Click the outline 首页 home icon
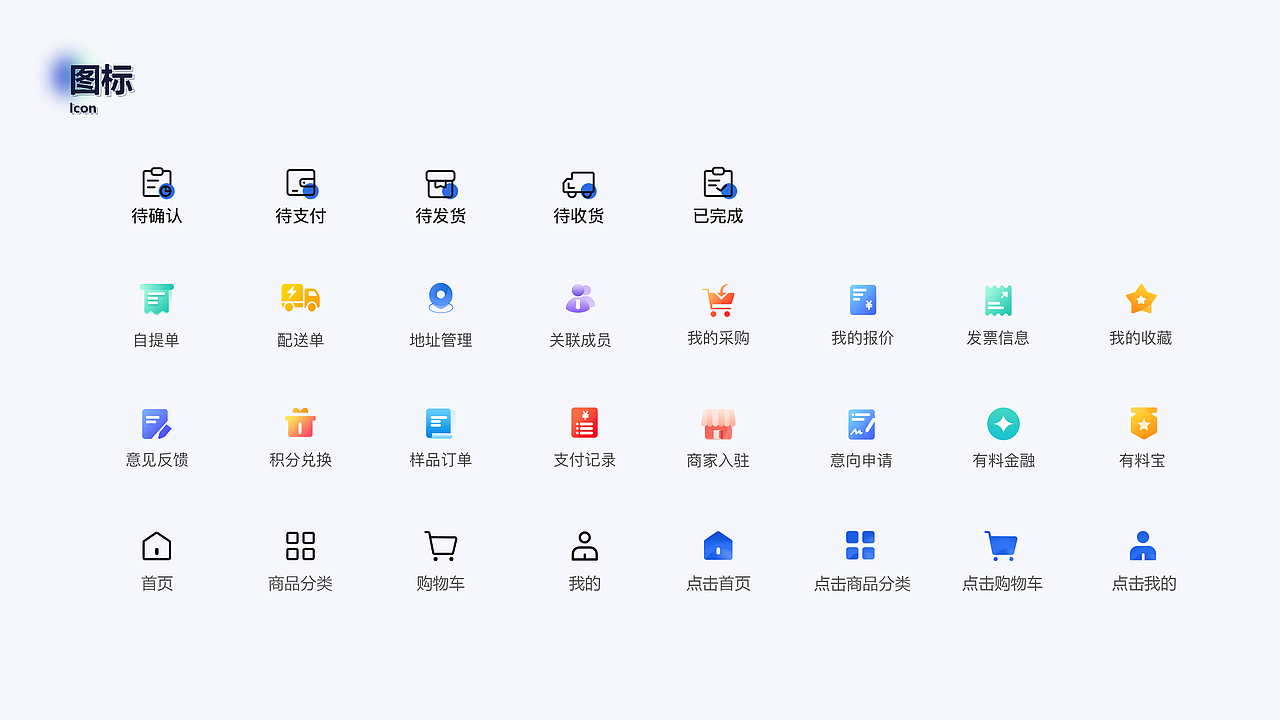This screenshot has height=720, width=1280. click(157, 546)
